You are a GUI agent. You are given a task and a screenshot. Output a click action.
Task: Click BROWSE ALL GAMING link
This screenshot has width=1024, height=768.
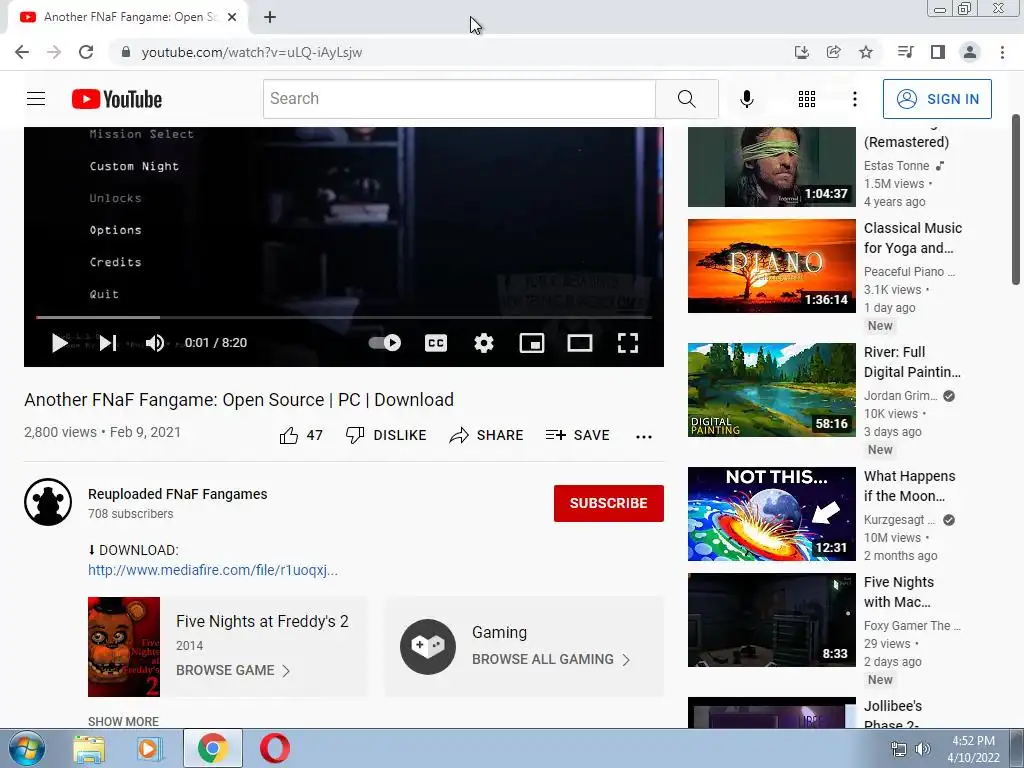pos(551,659)
